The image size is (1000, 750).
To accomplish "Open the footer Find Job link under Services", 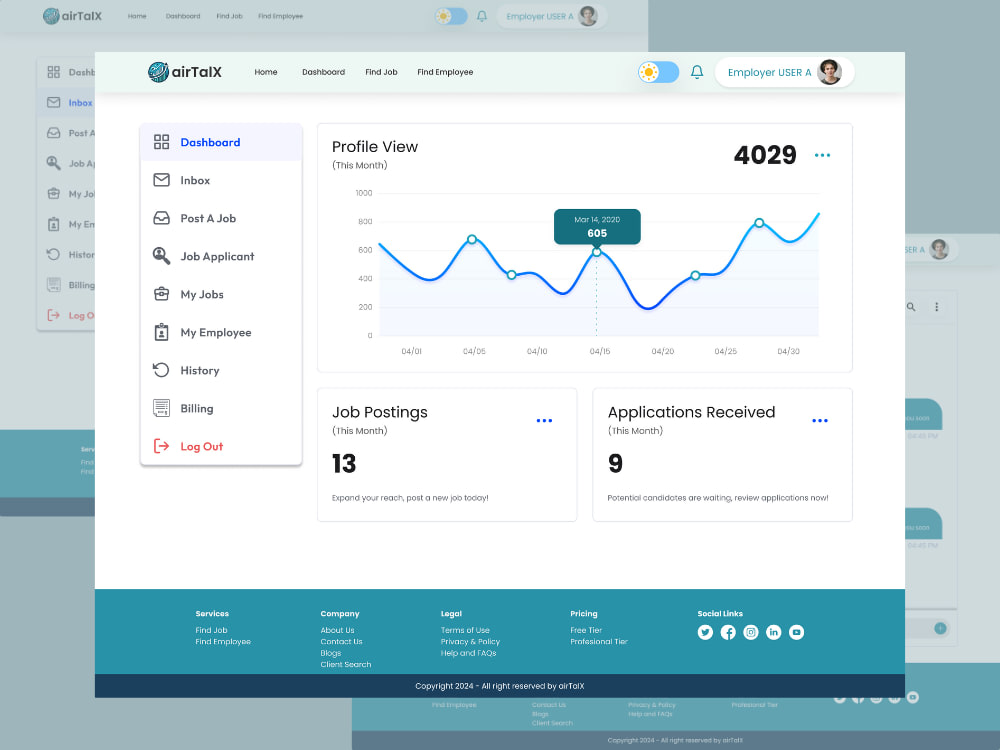I will 211,630.
